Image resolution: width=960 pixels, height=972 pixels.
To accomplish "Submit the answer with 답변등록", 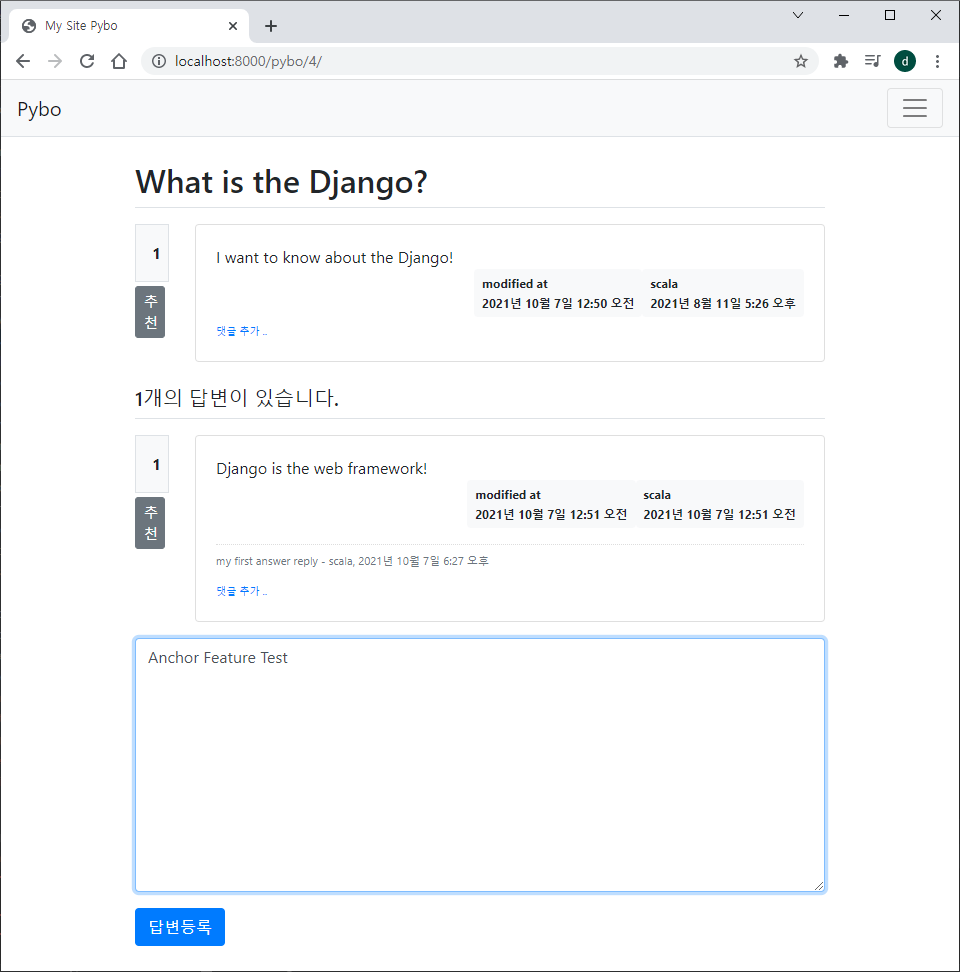I will (180, 927).
